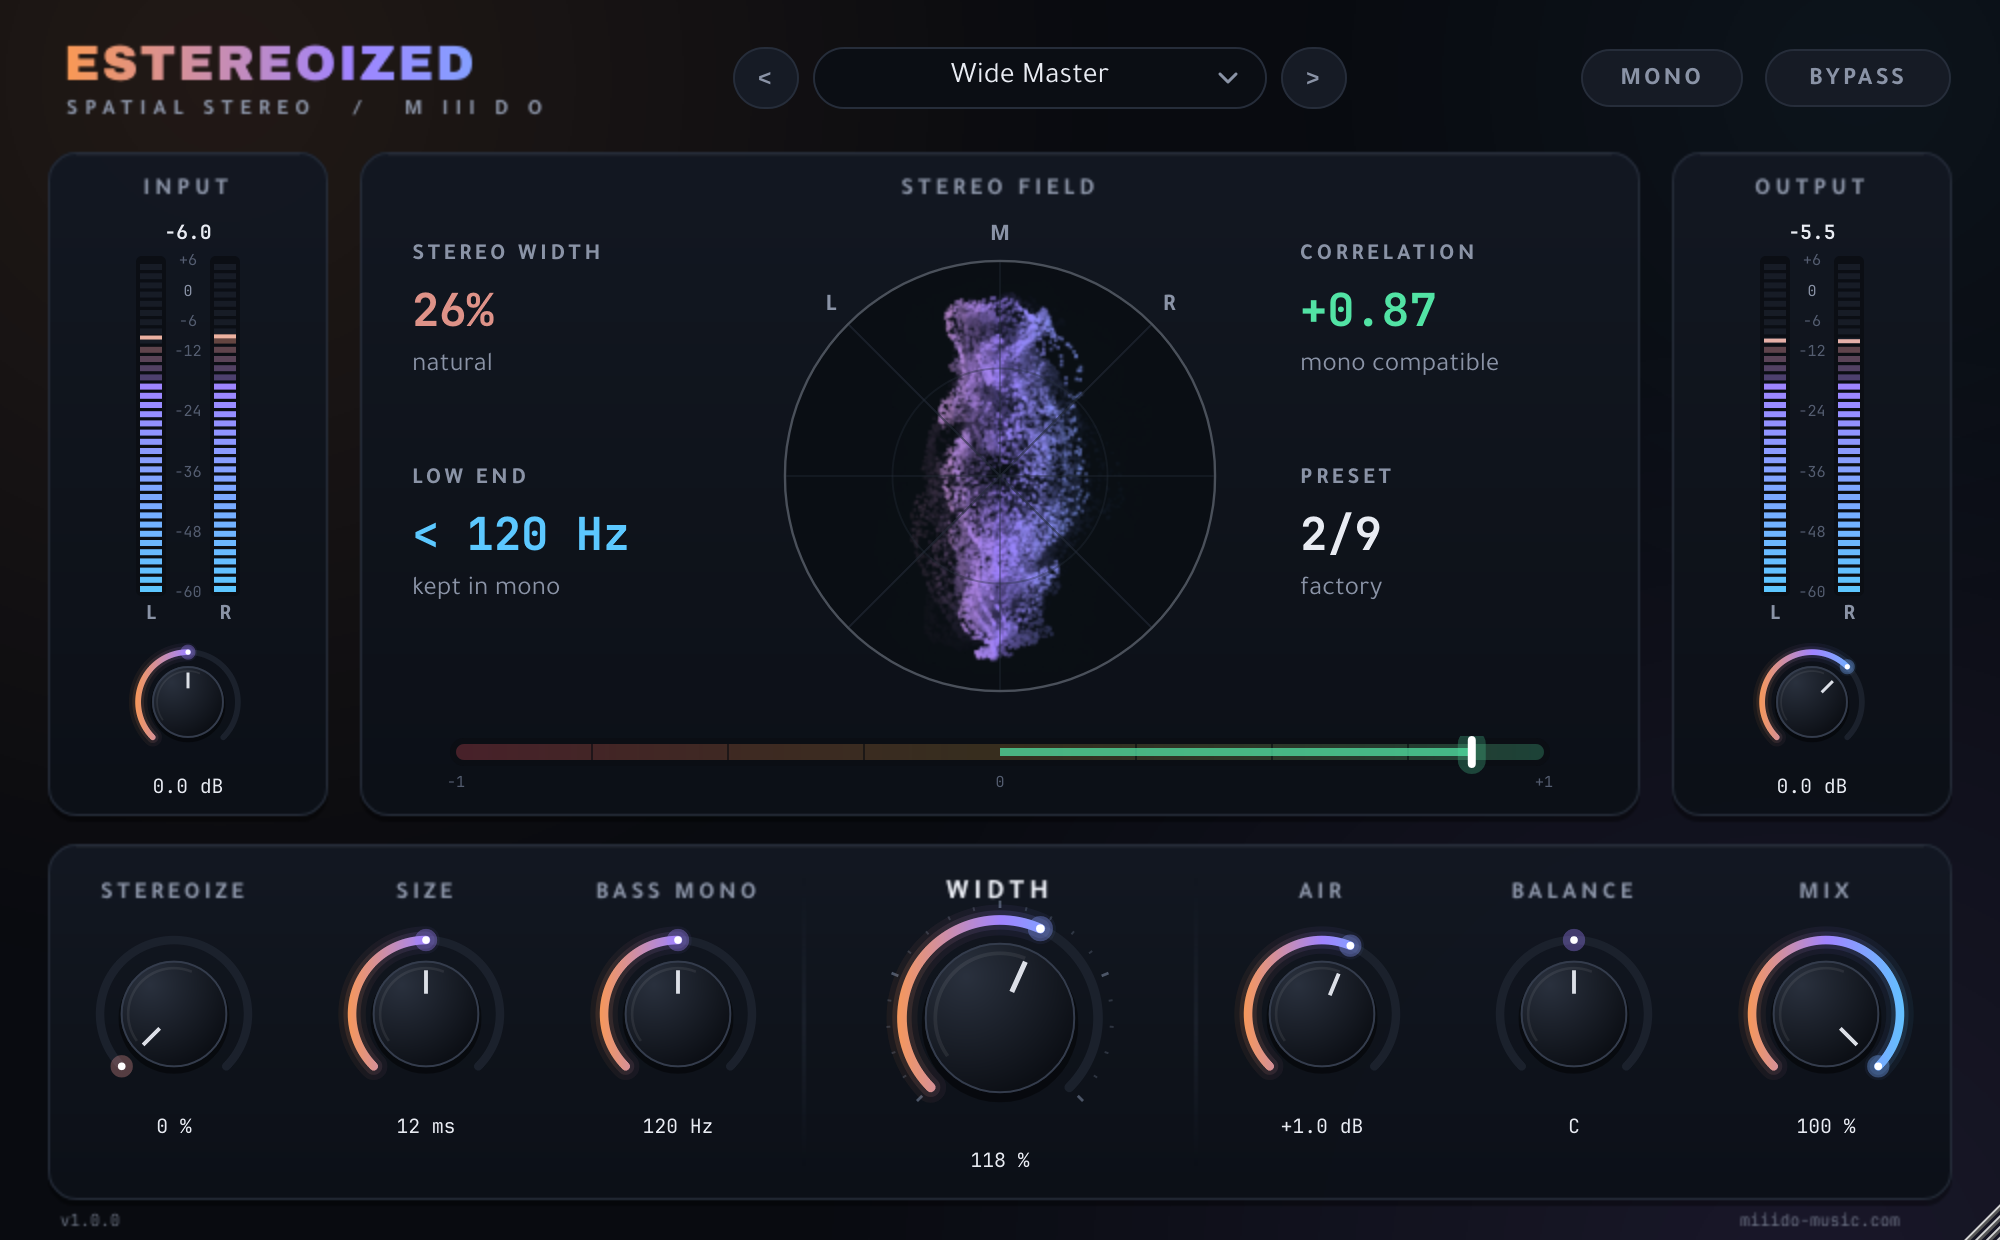Go to the next preset arrow

[x=1313, y=78]
